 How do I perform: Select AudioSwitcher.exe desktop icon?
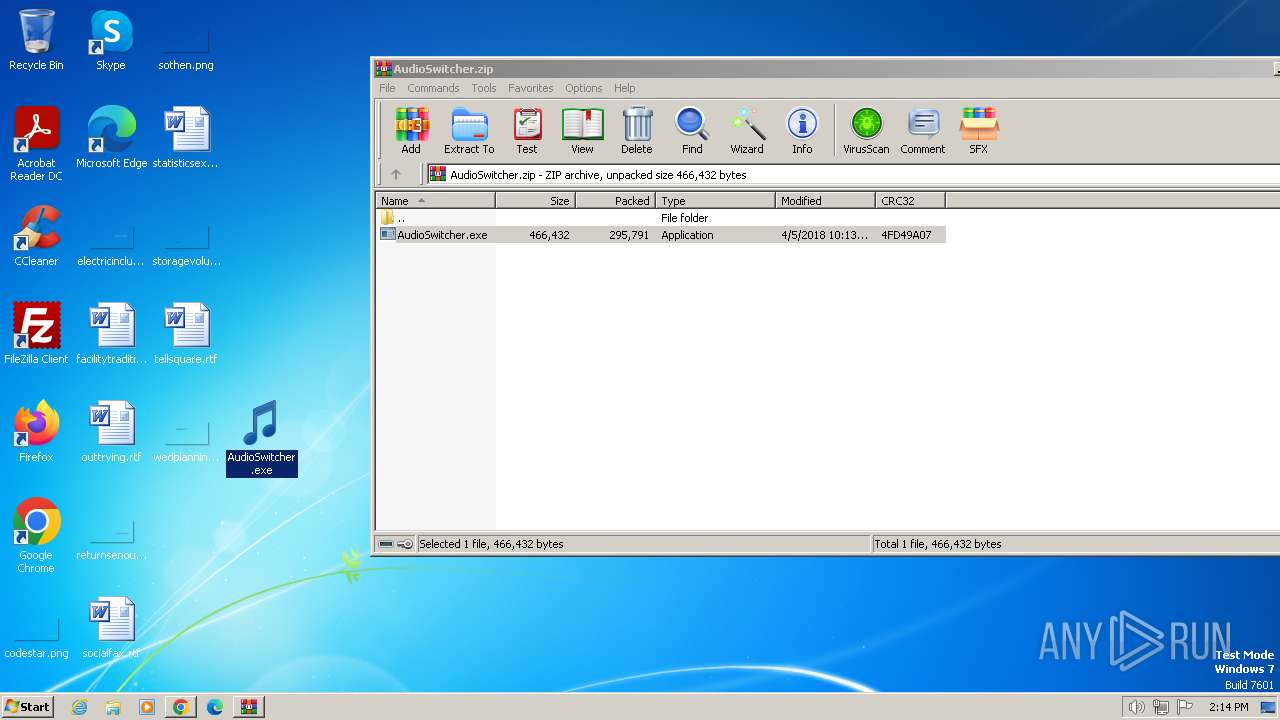261,439
